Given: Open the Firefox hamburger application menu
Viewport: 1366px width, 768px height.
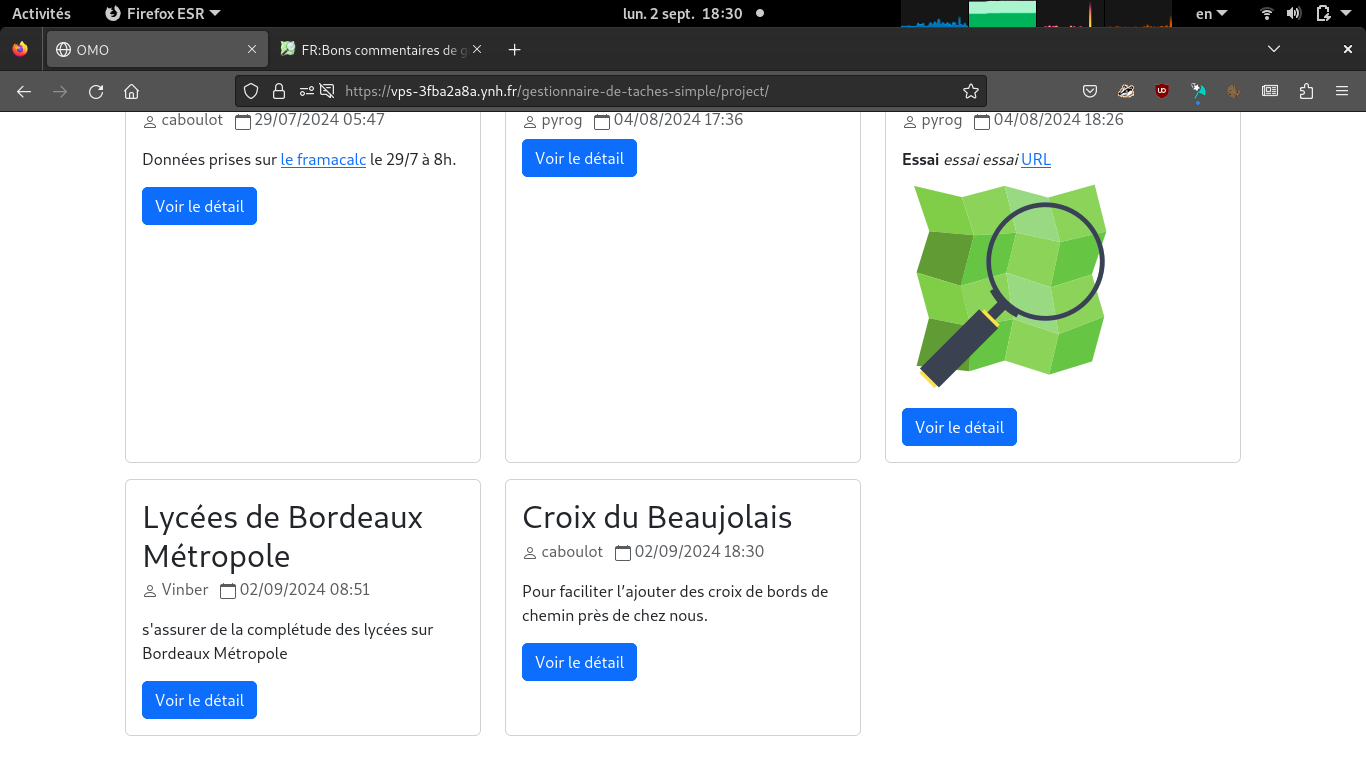Looking at the screenshot, I should (x=1342, y=91).
